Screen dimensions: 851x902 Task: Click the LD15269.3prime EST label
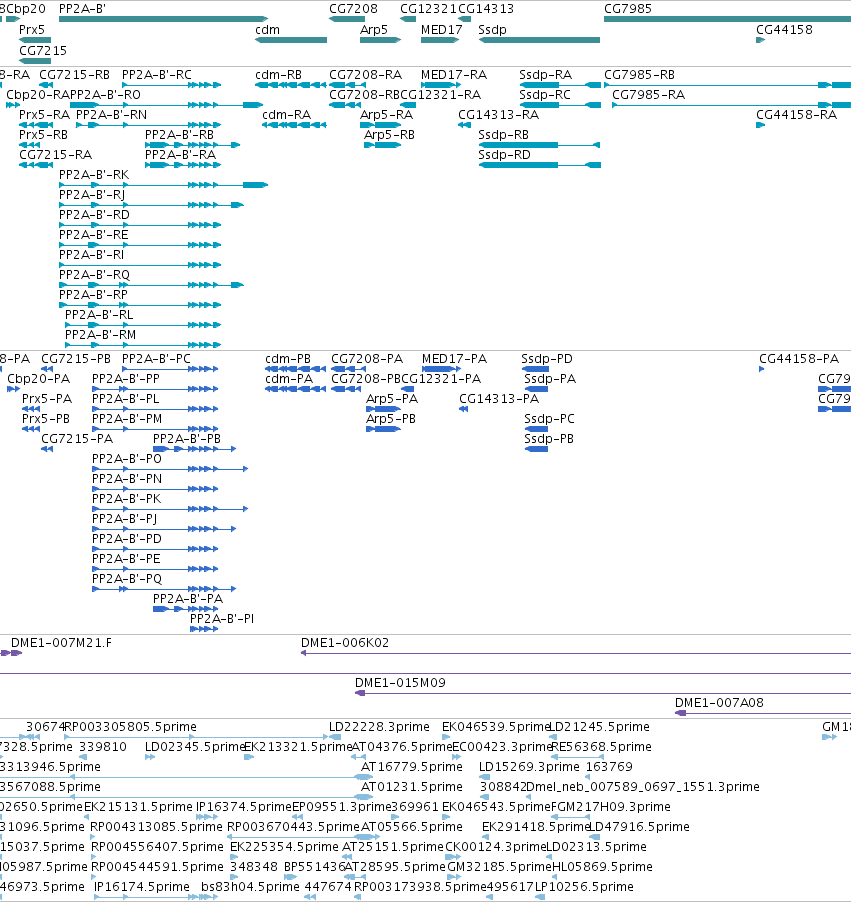point(529,766)
